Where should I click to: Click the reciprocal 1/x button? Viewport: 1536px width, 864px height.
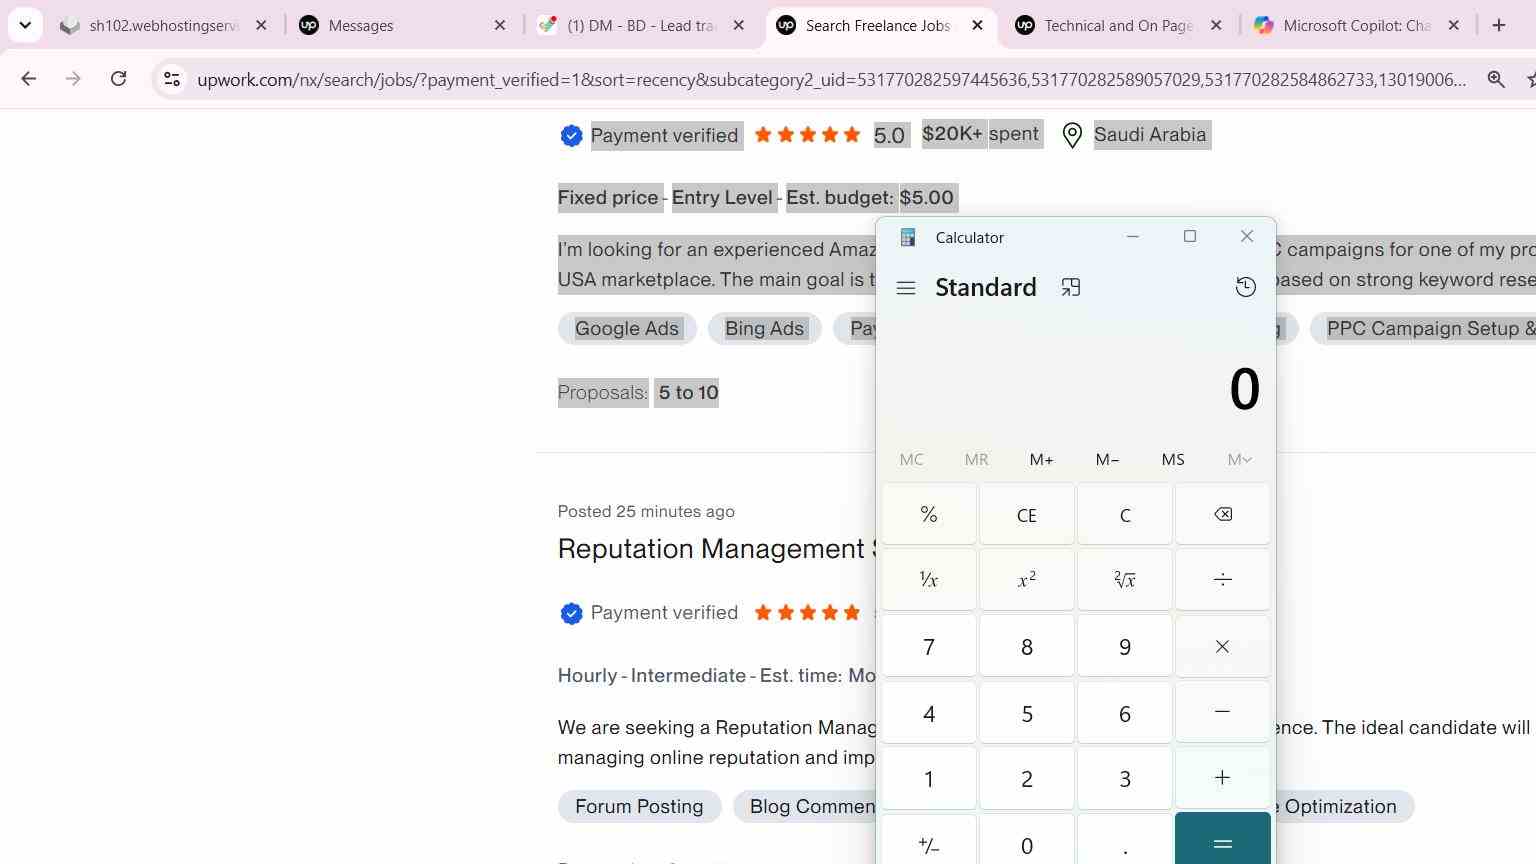coord(928,580)
